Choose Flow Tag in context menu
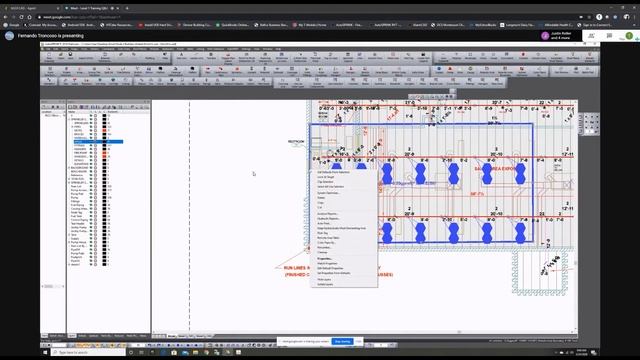The image size is (640, 360). point(322,233)
